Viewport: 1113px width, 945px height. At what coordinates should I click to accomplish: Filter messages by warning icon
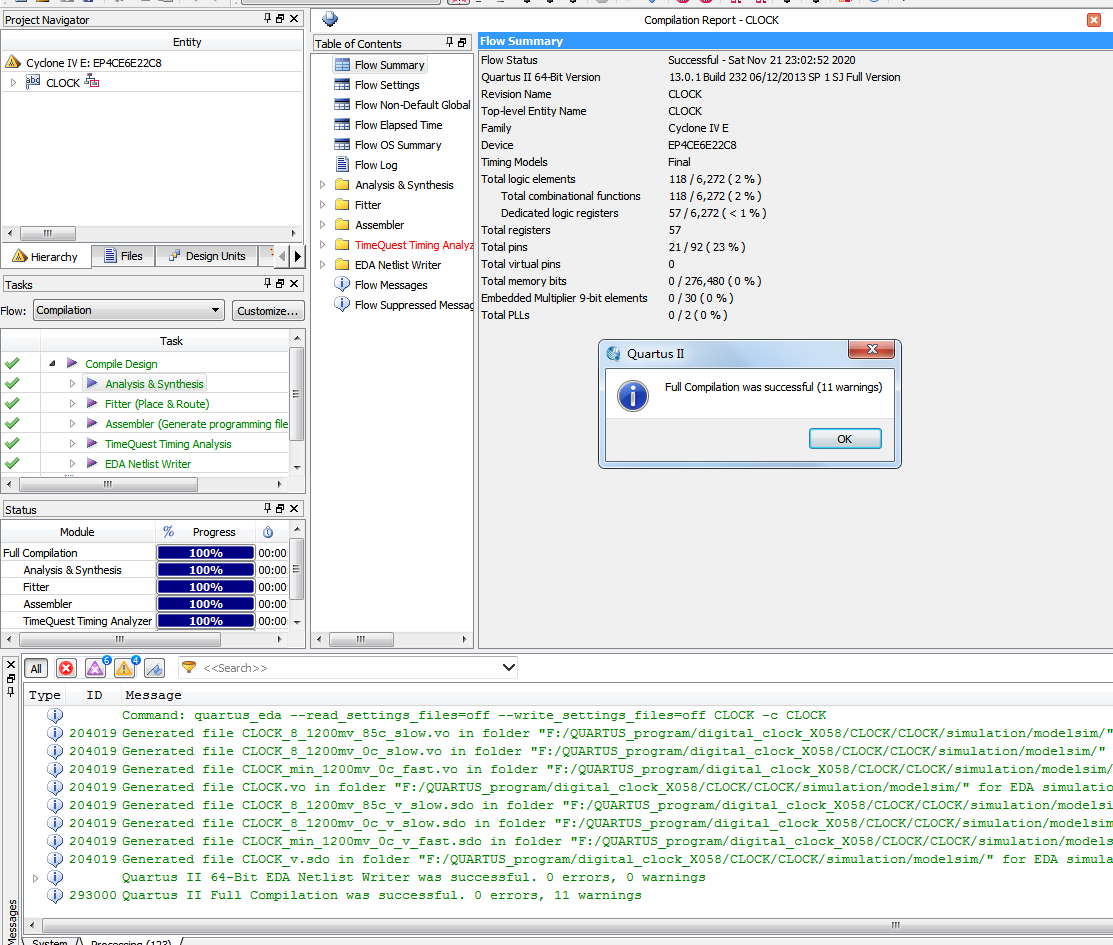pyautogui.click(x=124, y=669)
